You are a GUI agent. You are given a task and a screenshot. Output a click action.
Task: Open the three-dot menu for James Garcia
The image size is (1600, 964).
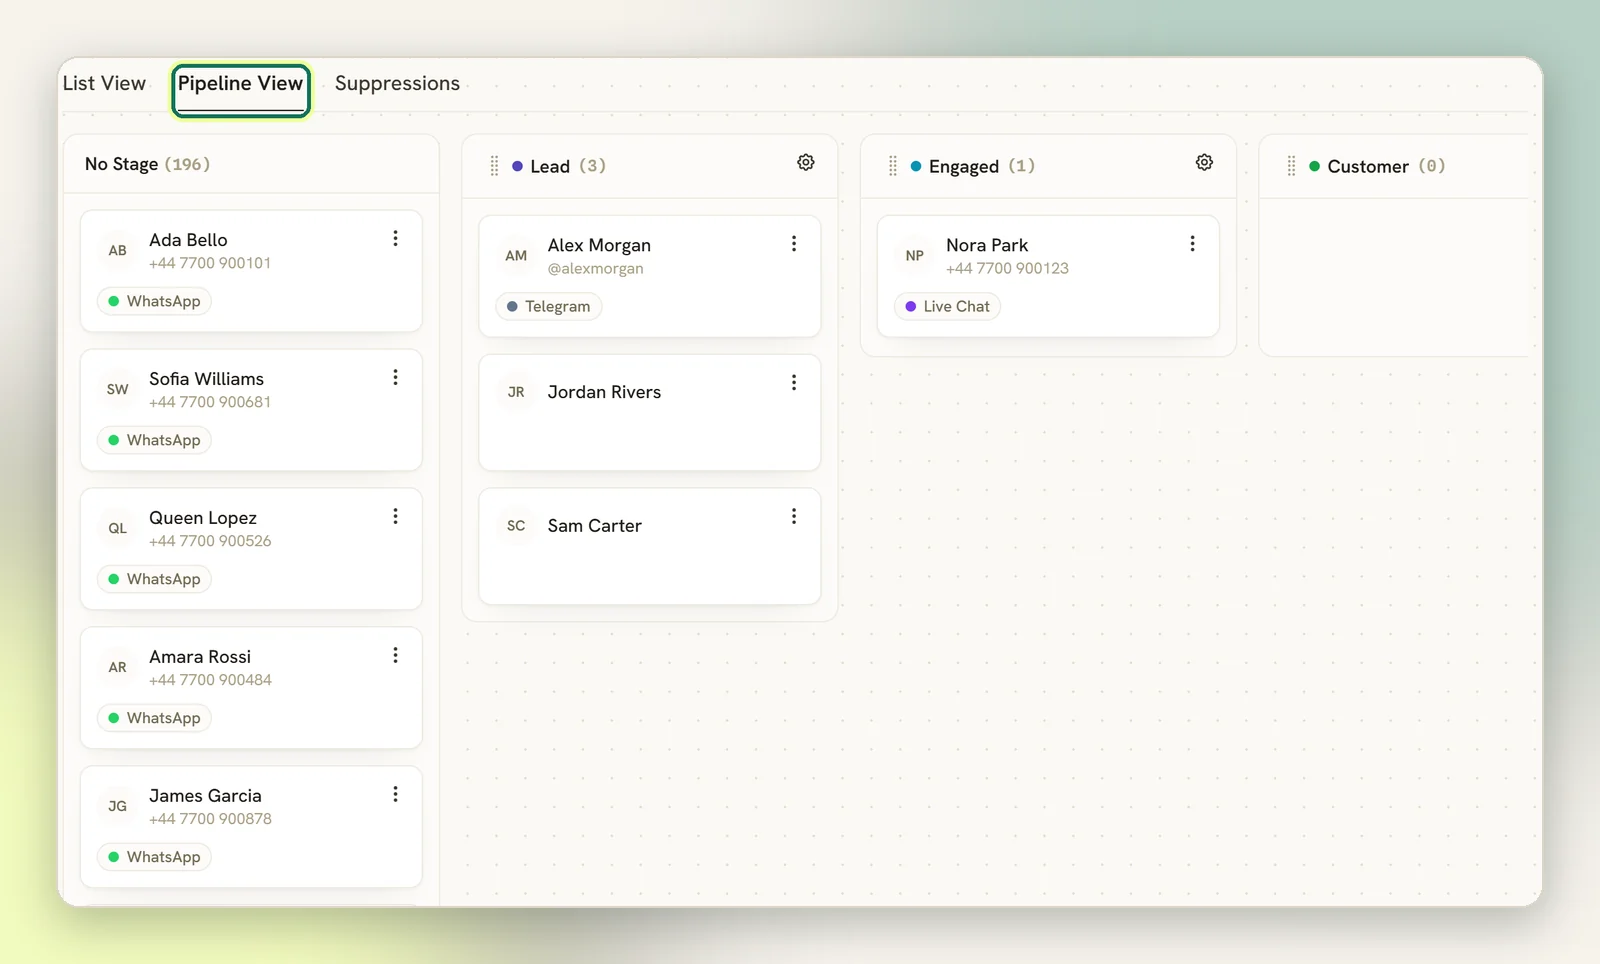(395, 794)
